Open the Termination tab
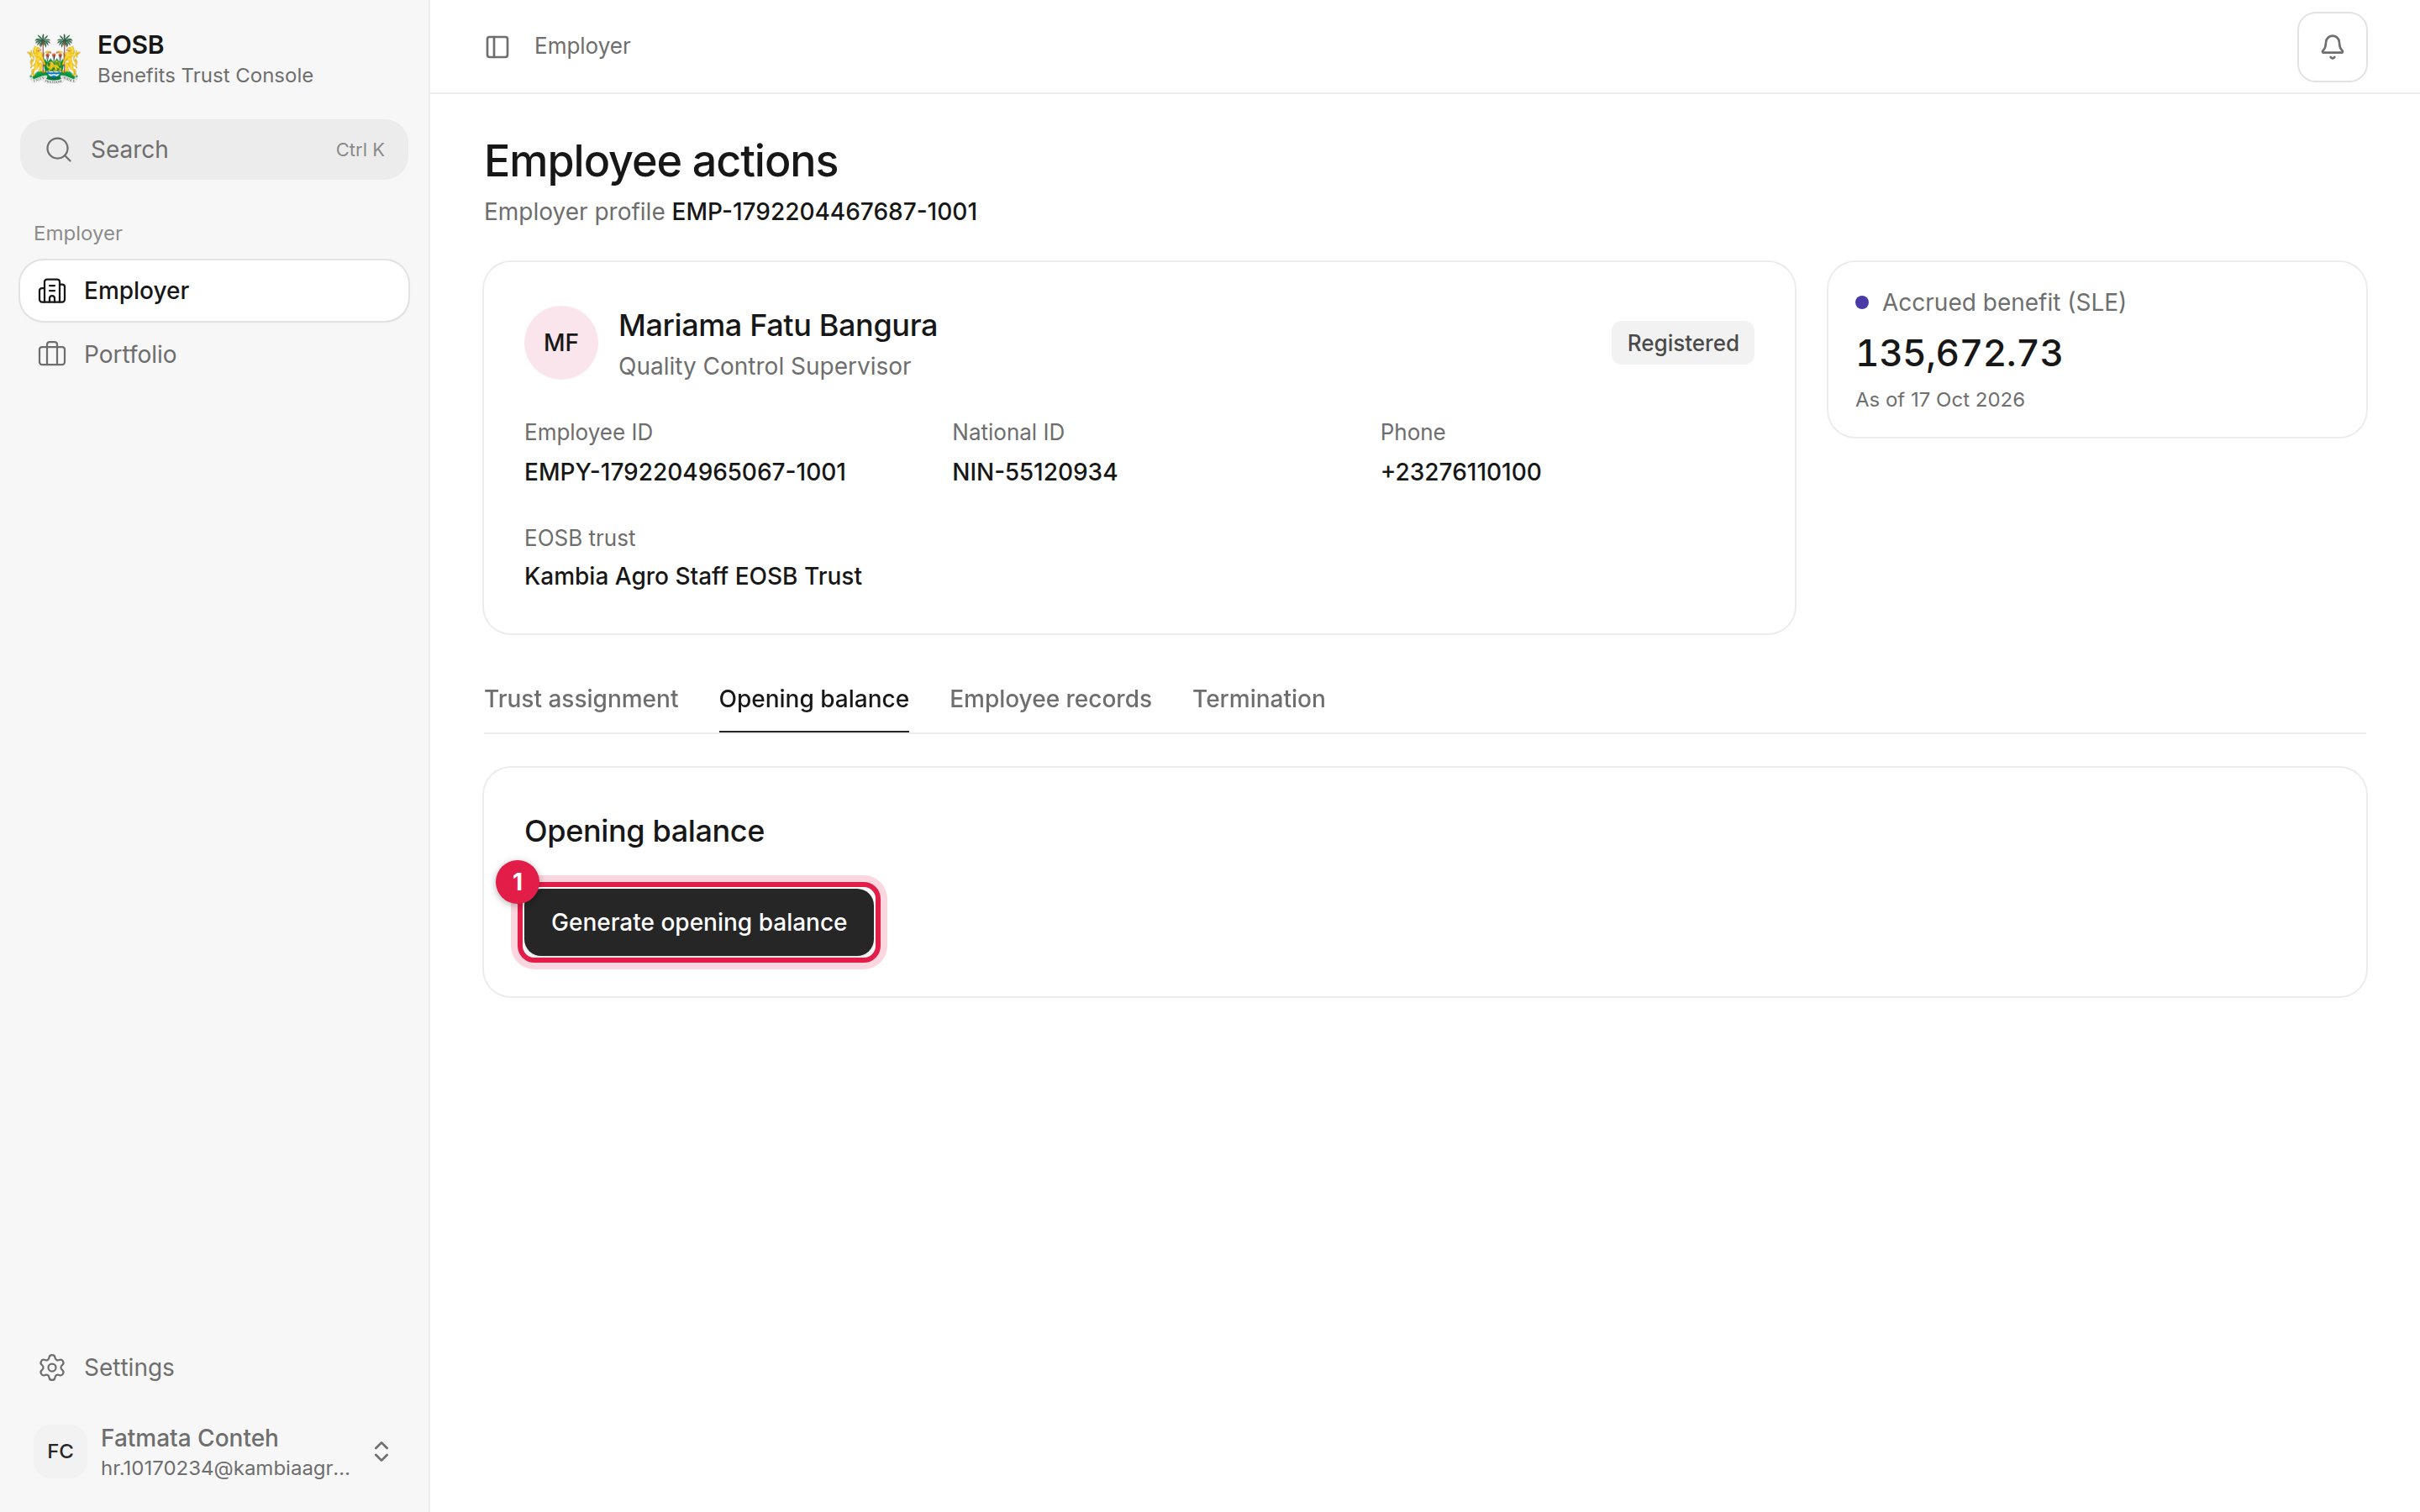 [x=1258, y=699]
